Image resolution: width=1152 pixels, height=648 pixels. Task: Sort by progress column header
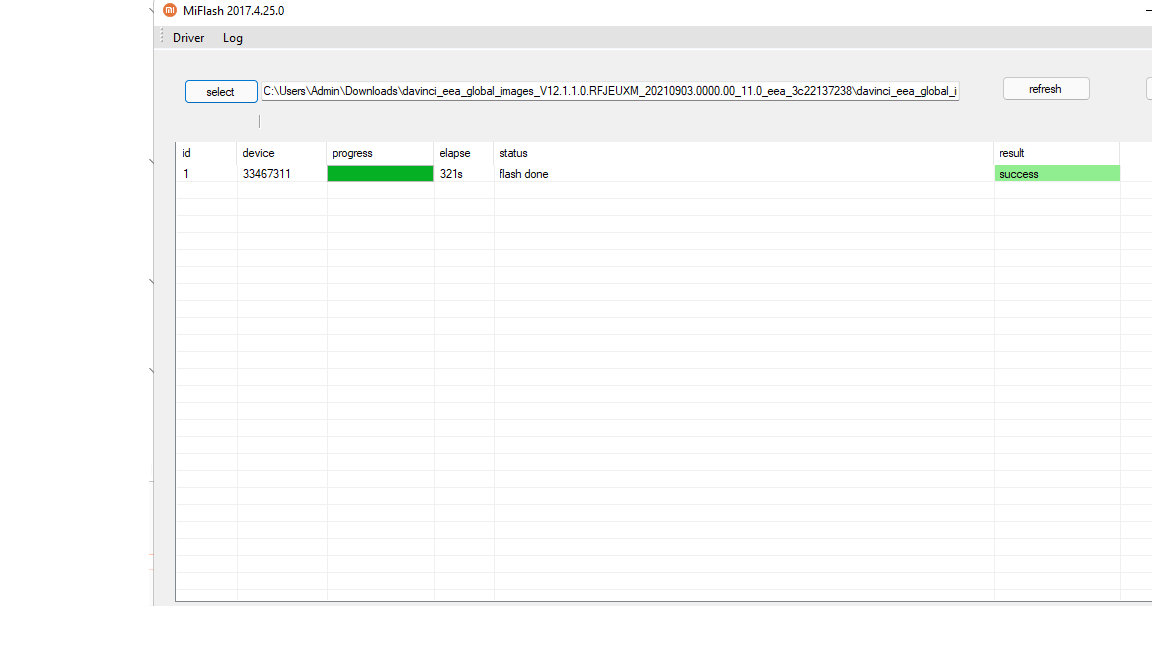click(x=380, y=153)
